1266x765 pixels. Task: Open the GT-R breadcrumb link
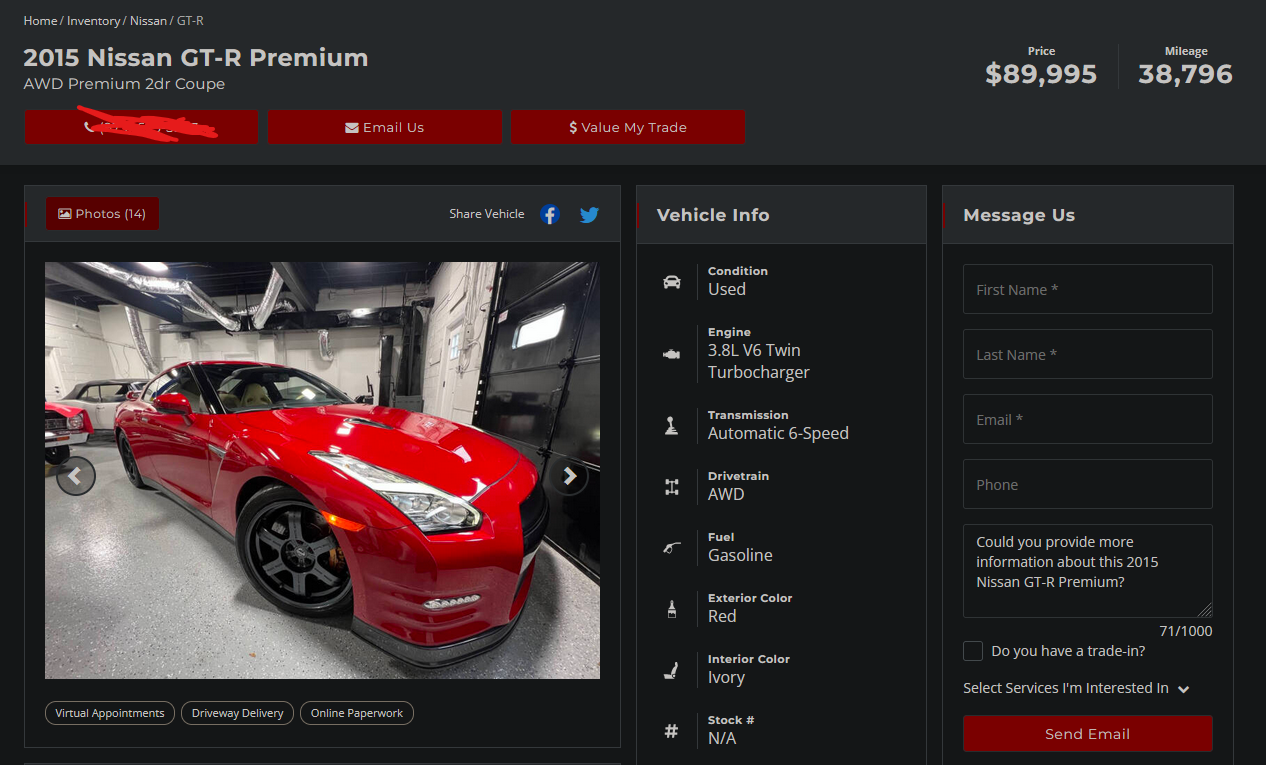tap(190, 21)
